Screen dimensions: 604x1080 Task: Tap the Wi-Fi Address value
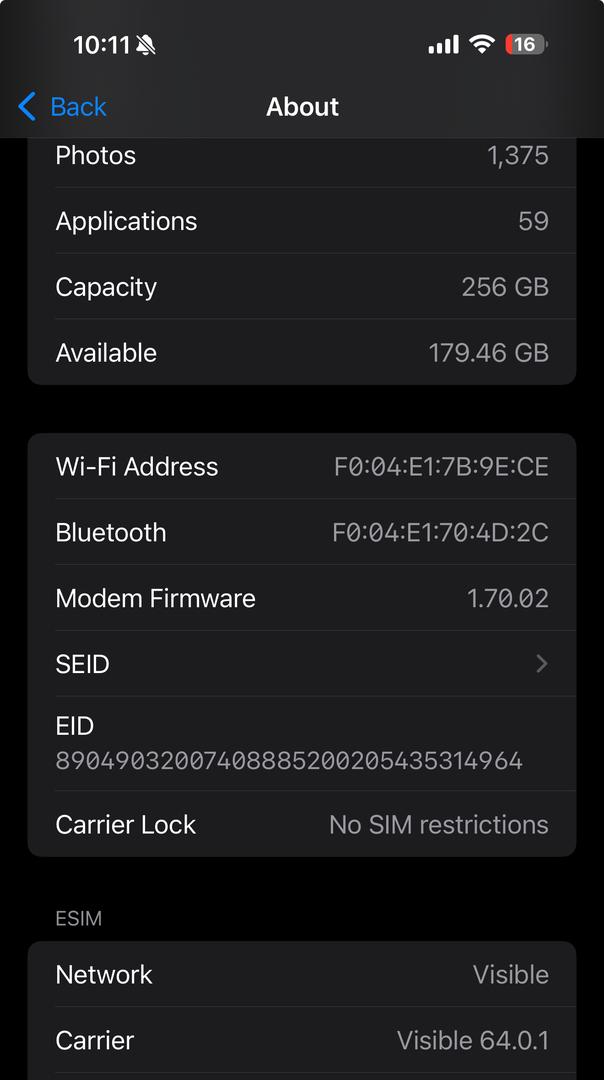pyautogui.click(x=441, y=467)
